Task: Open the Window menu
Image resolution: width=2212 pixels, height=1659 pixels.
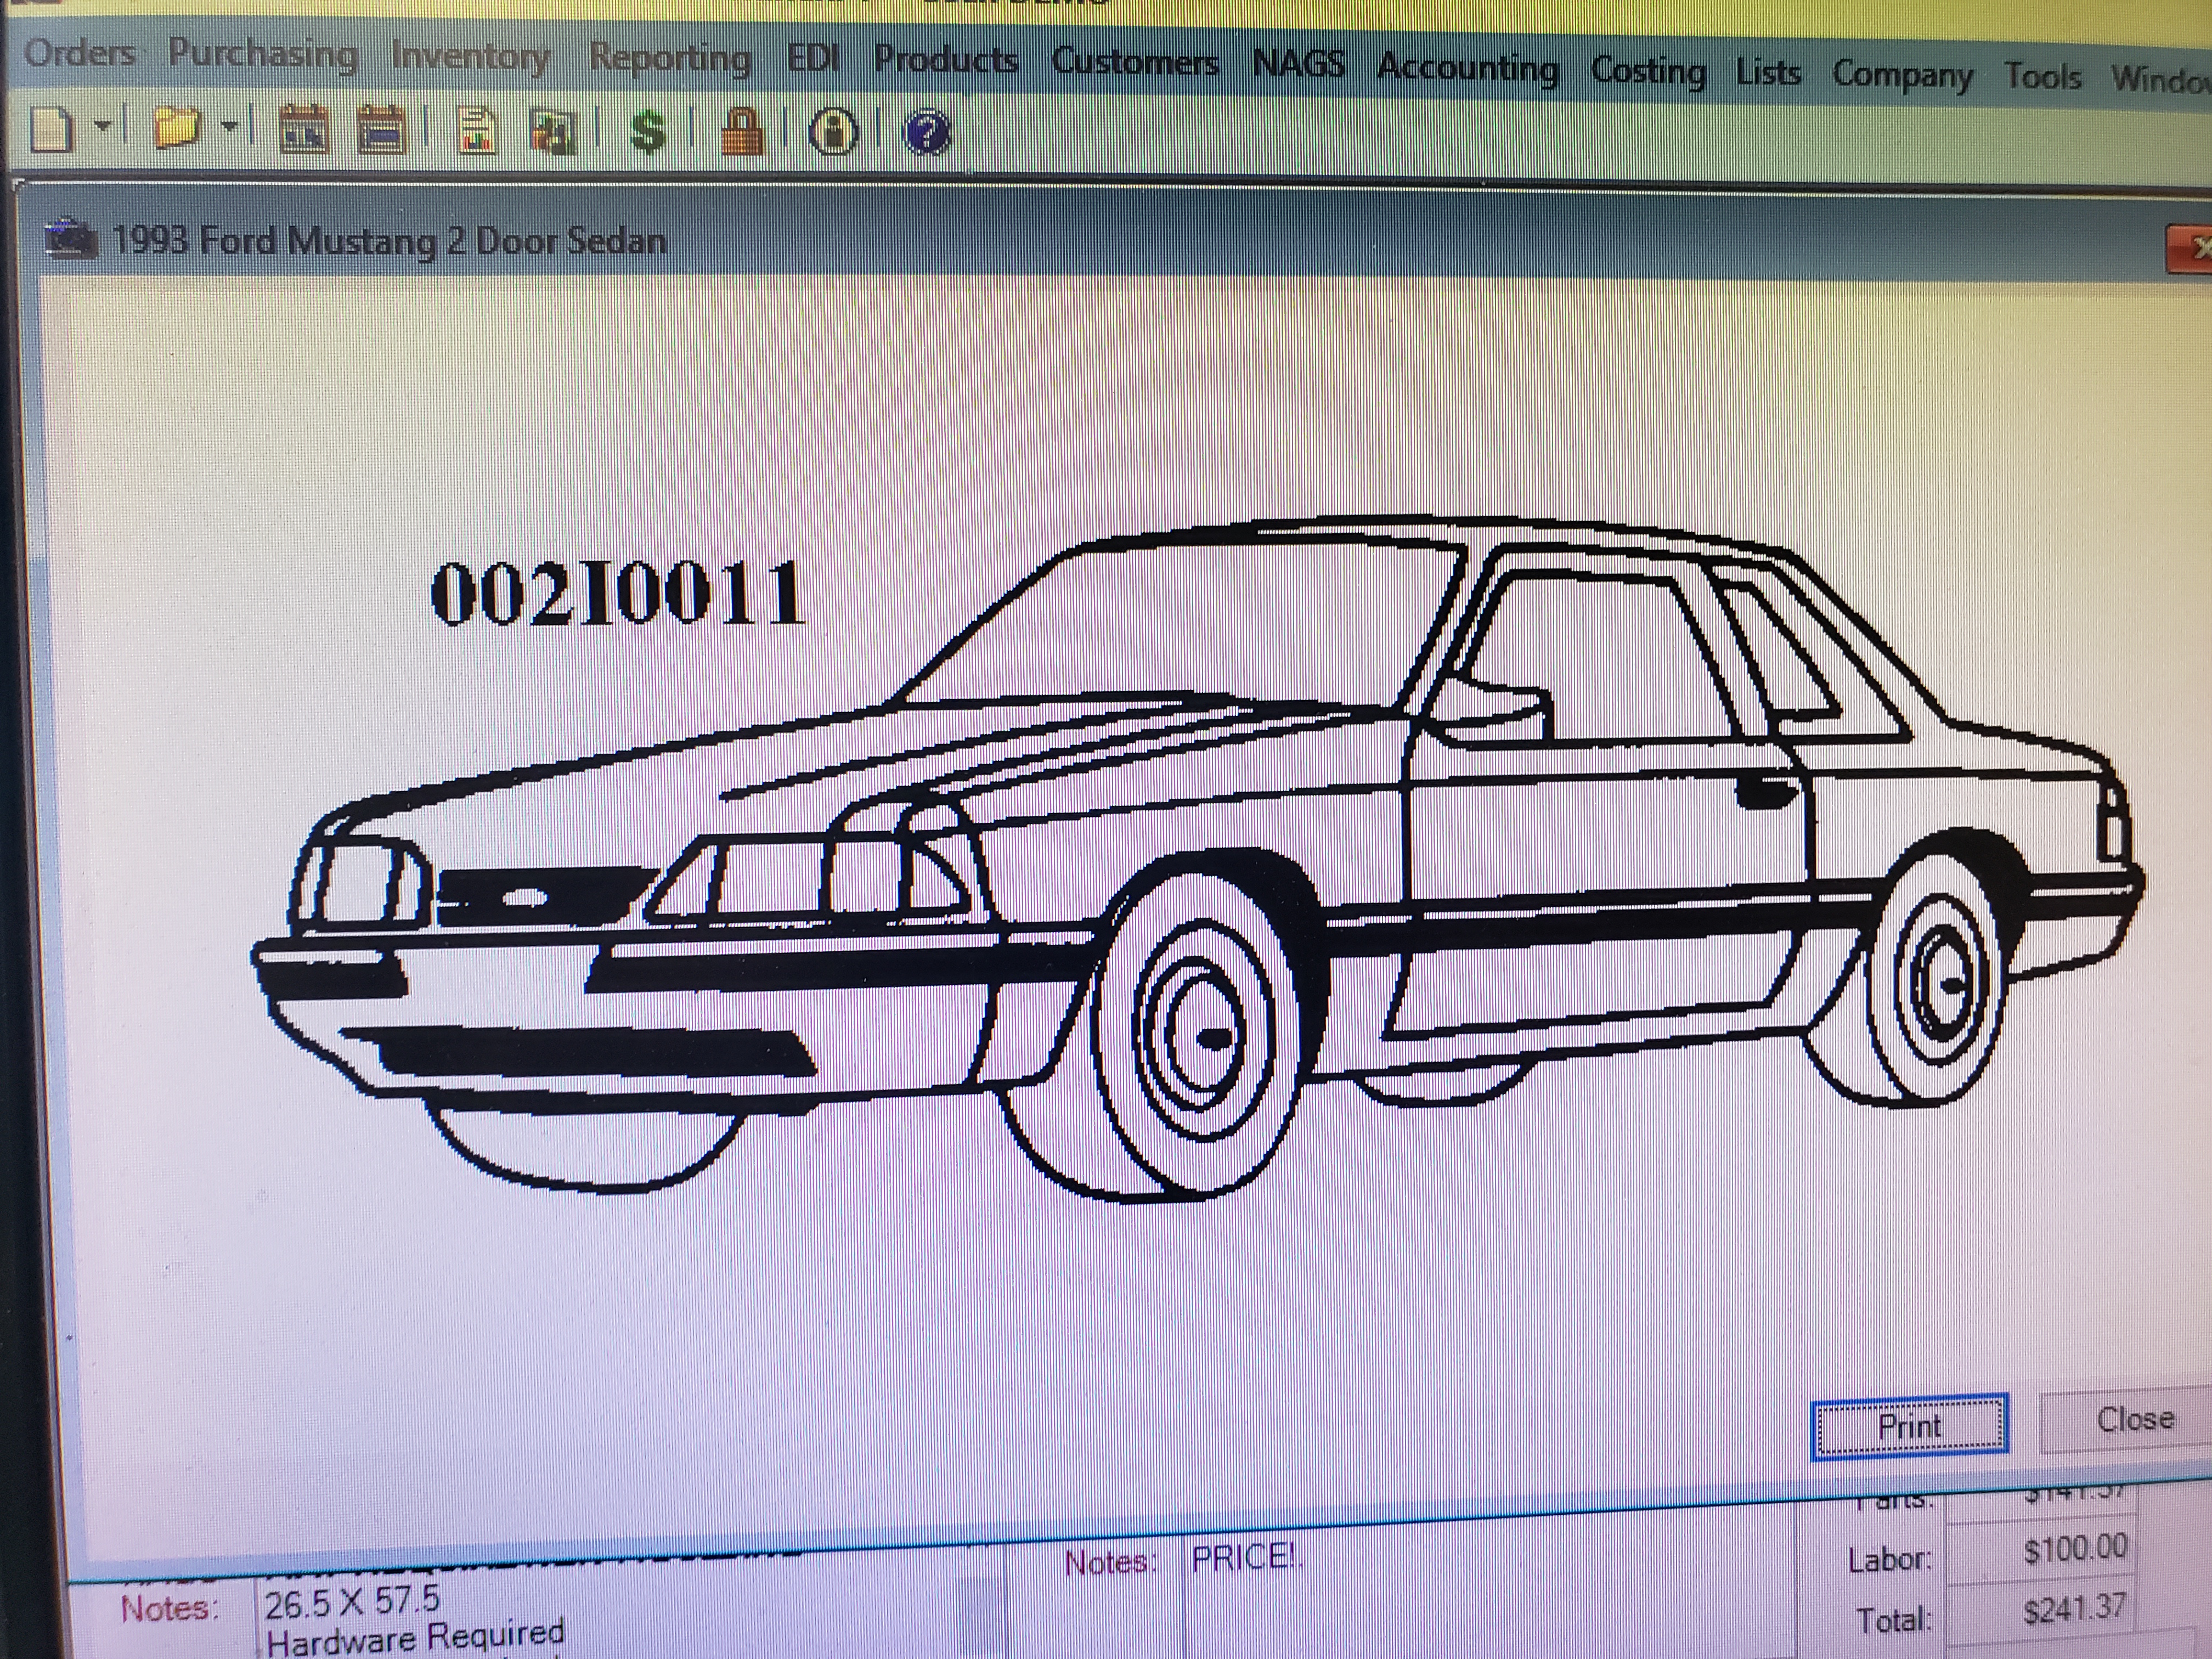Action: (x=2161, y=78)
